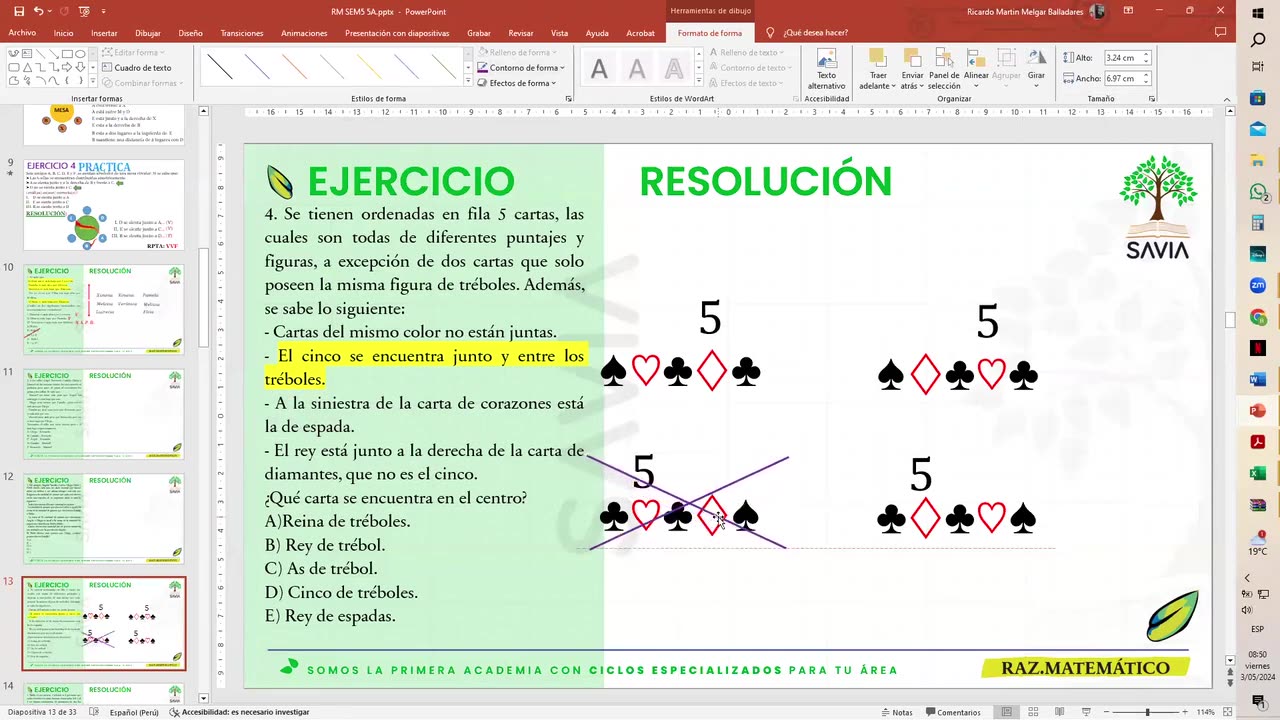1280x720 pixels.
Task: Insert a Cuadro de texto
Action: 135,68
